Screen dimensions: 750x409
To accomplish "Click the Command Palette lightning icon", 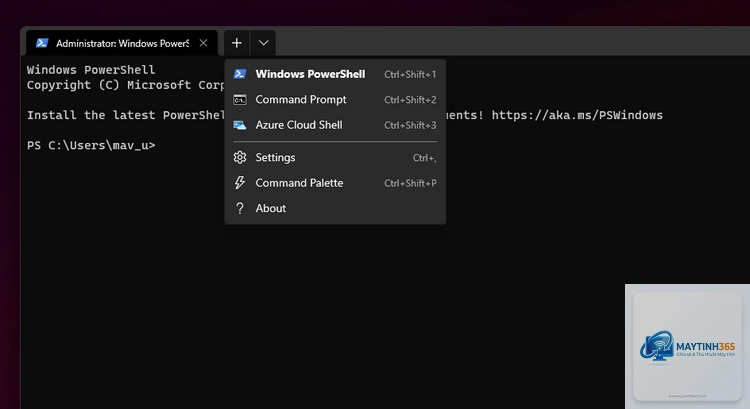I will 240,183.
